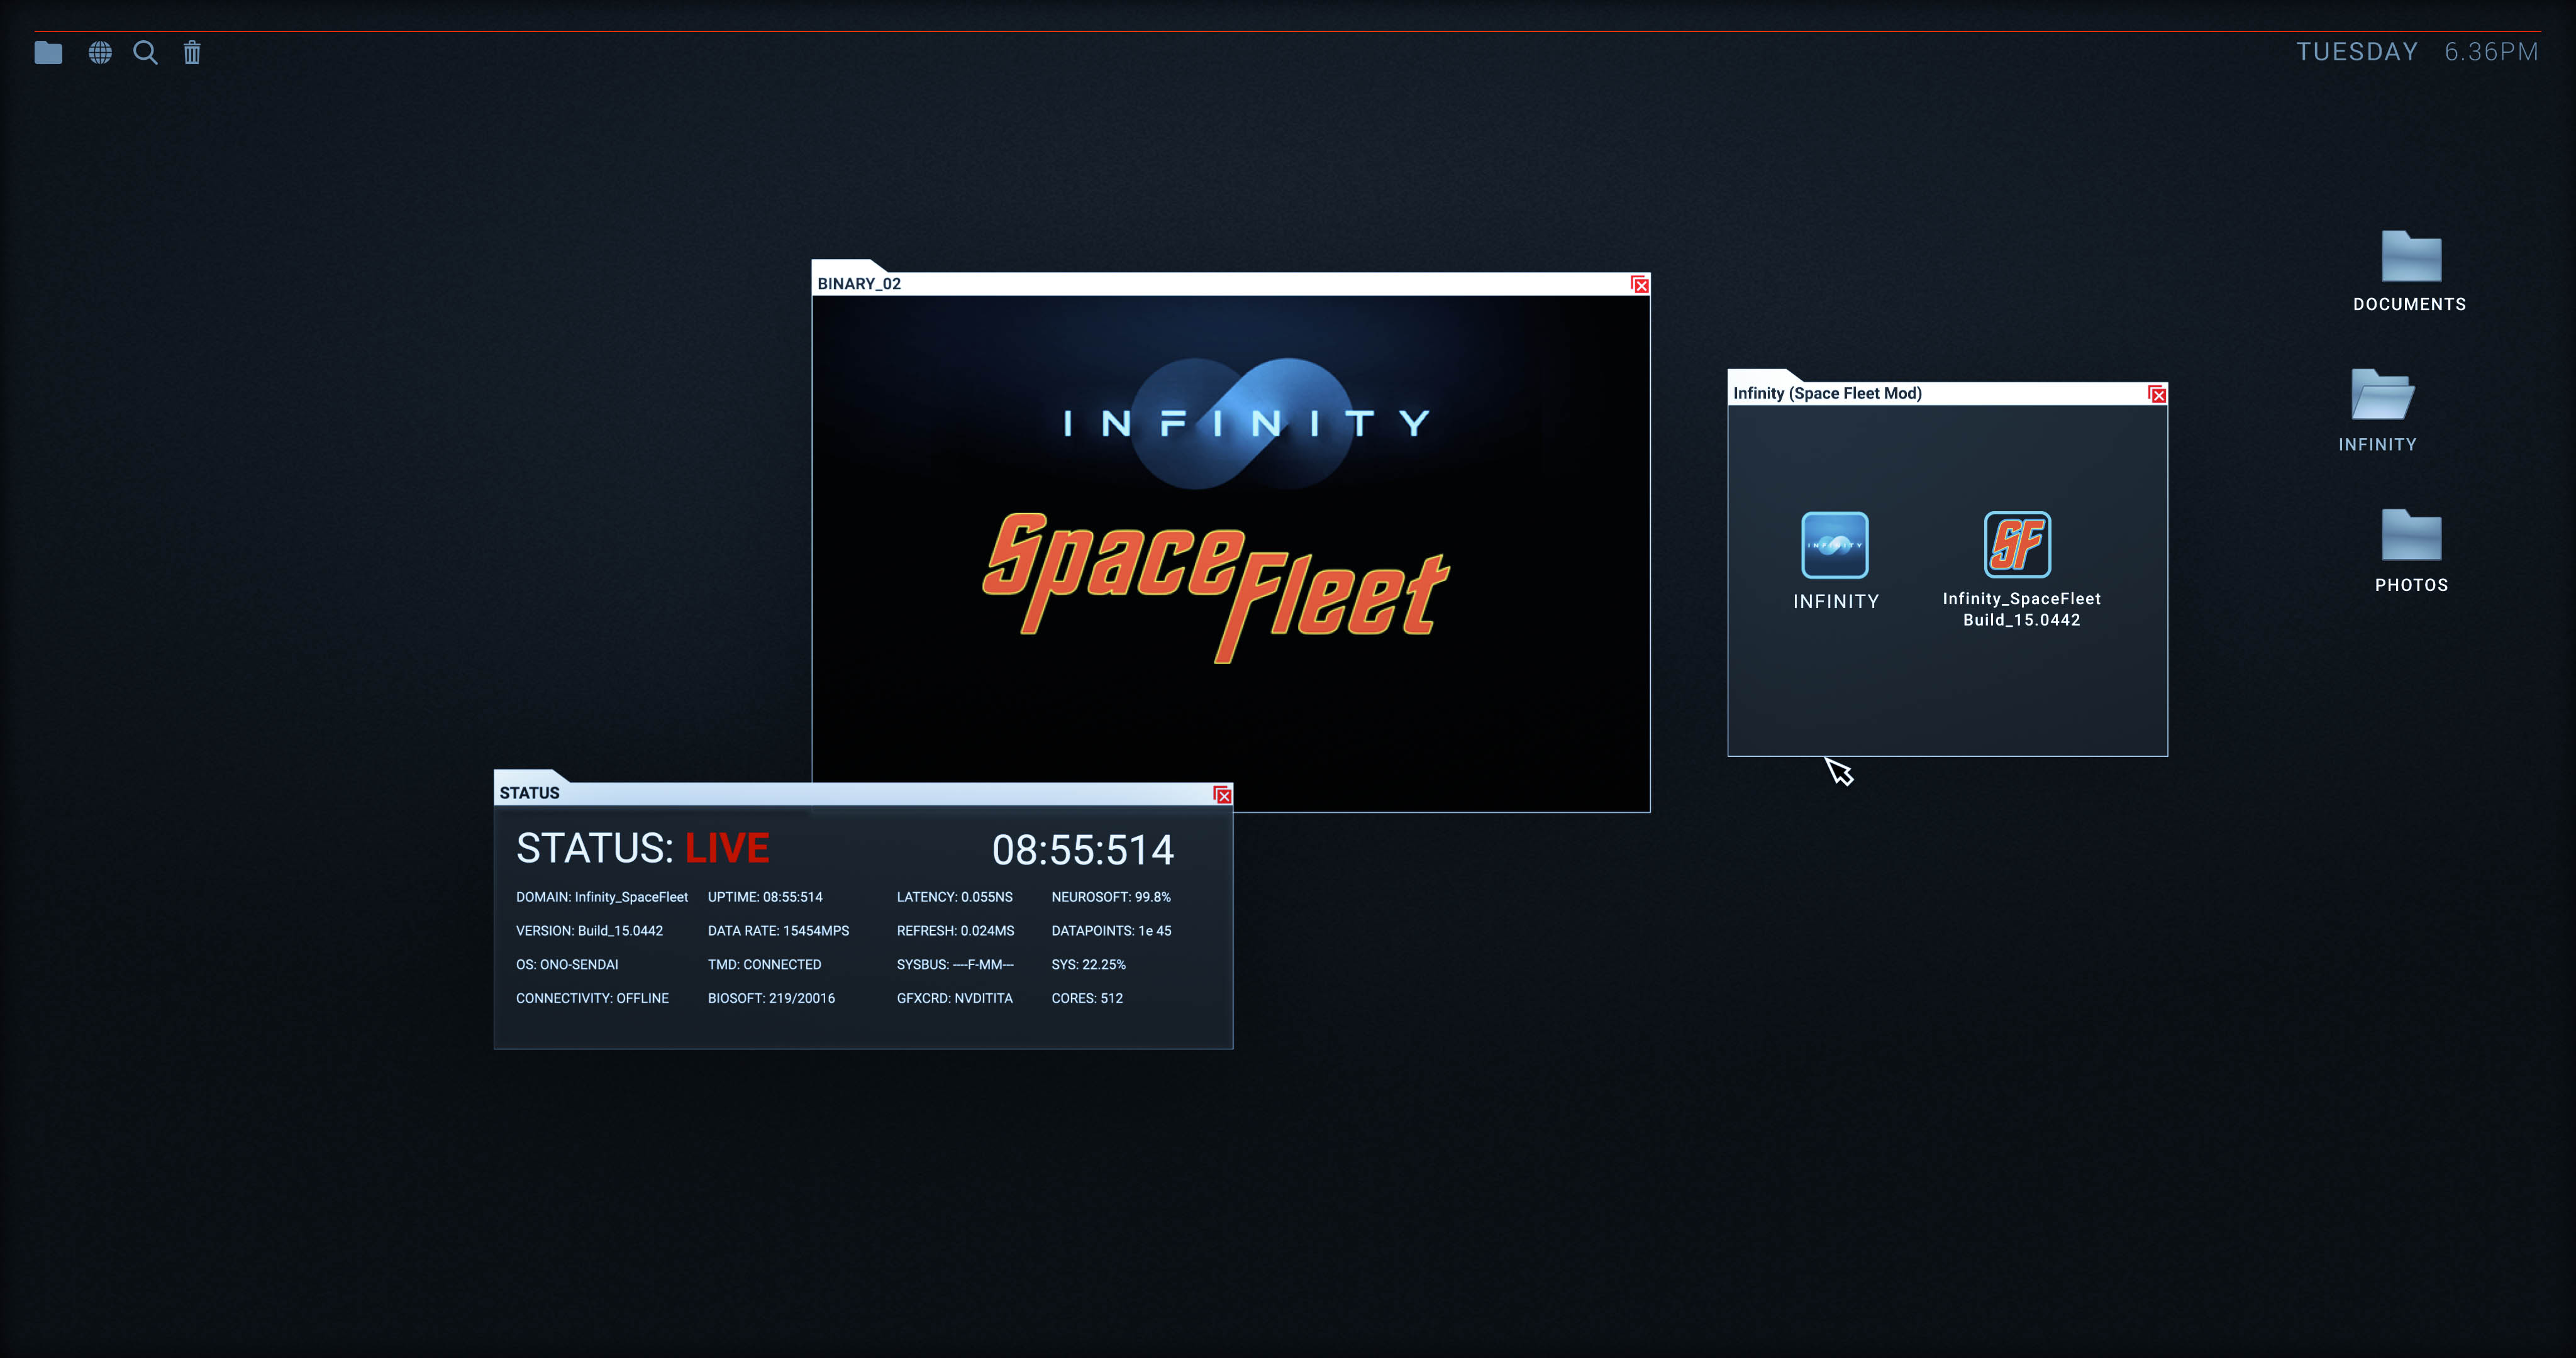Click the 6.36PM clock

pos(2491,52)
